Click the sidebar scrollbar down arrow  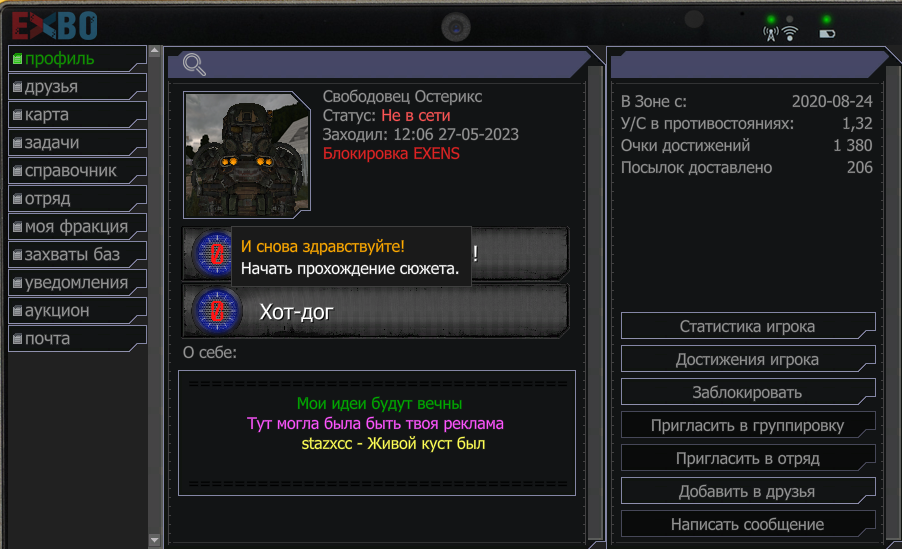154,540
